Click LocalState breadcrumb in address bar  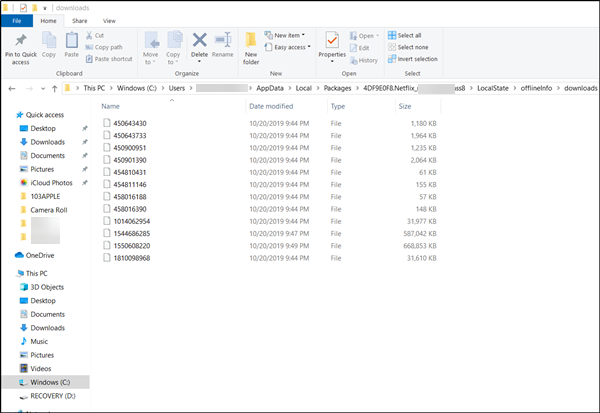493,88
